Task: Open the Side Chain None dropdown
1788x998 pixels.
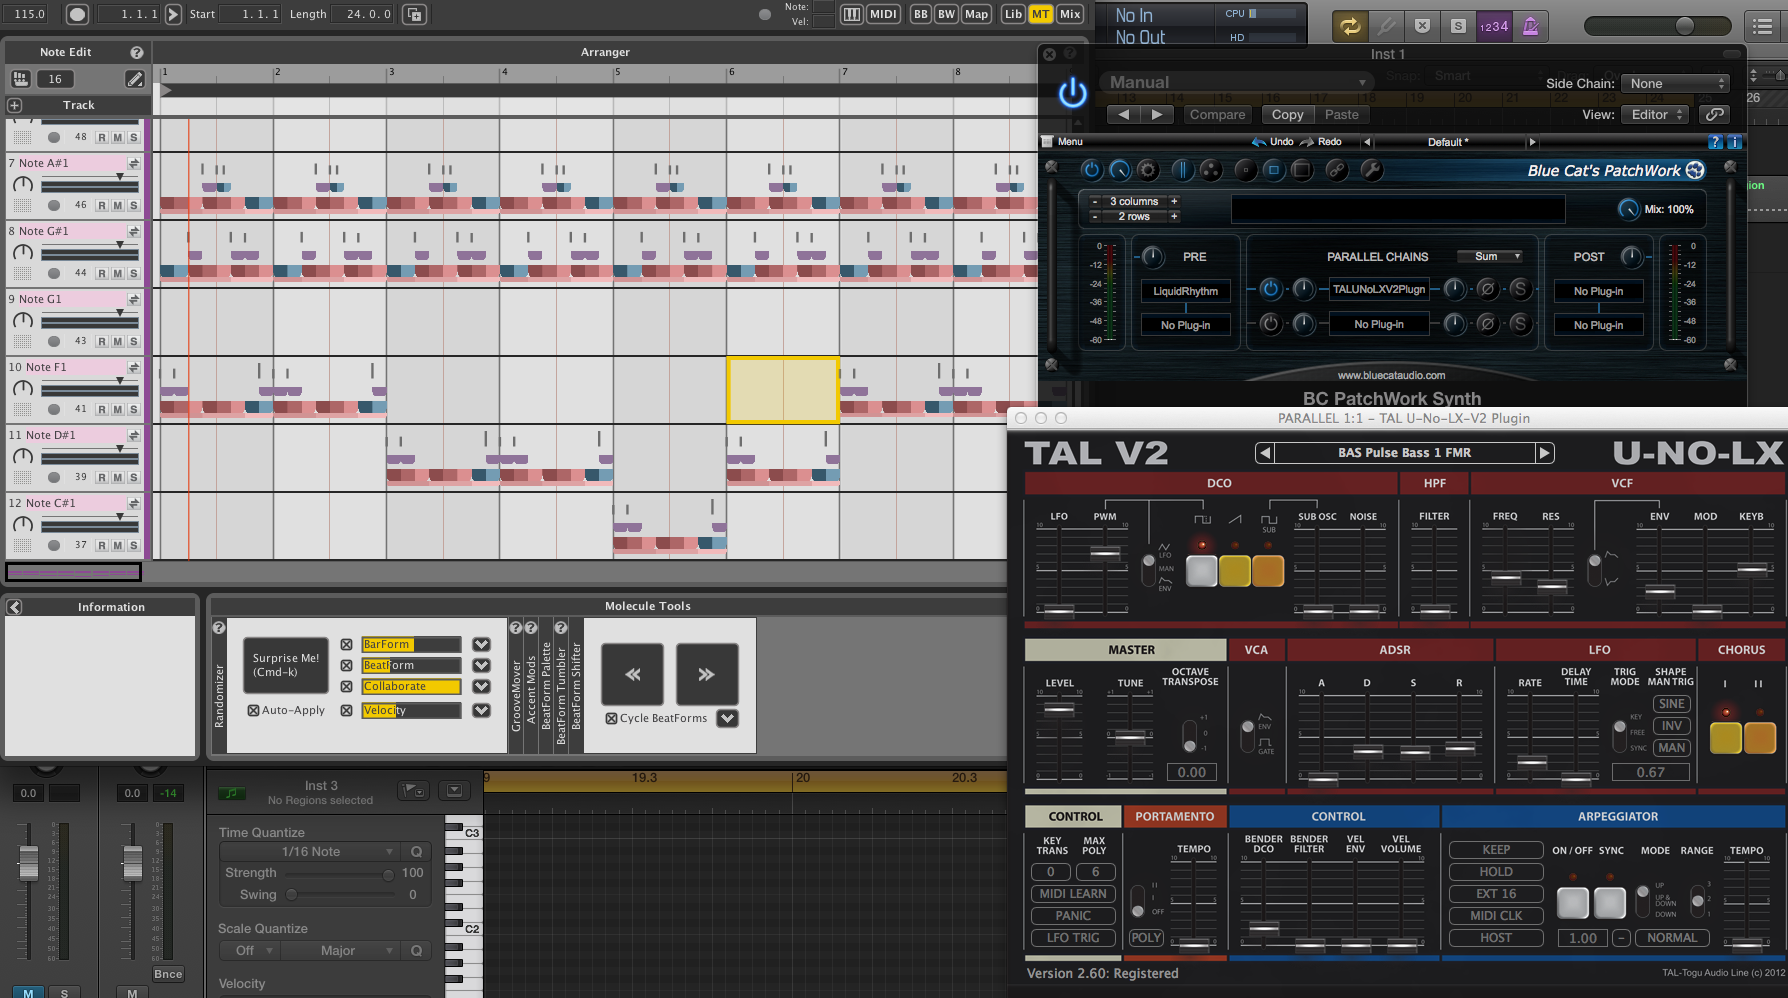Action: click(x=1675, y=84)
